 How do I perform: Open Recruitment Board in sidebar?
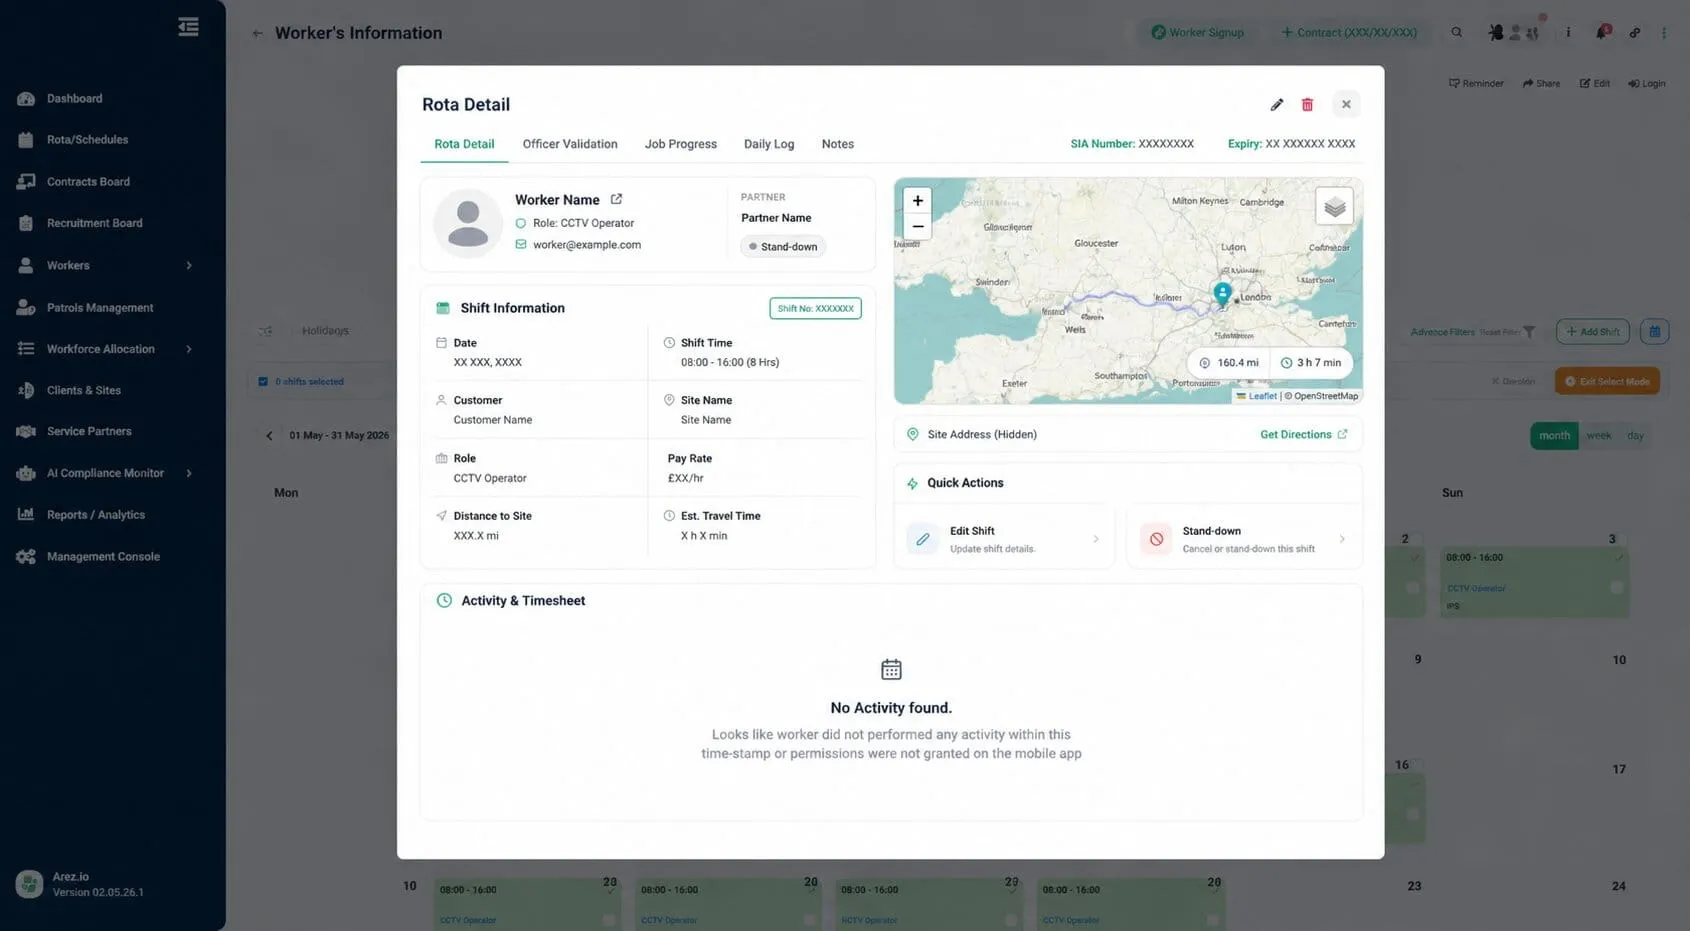click(x=94, y=223)
